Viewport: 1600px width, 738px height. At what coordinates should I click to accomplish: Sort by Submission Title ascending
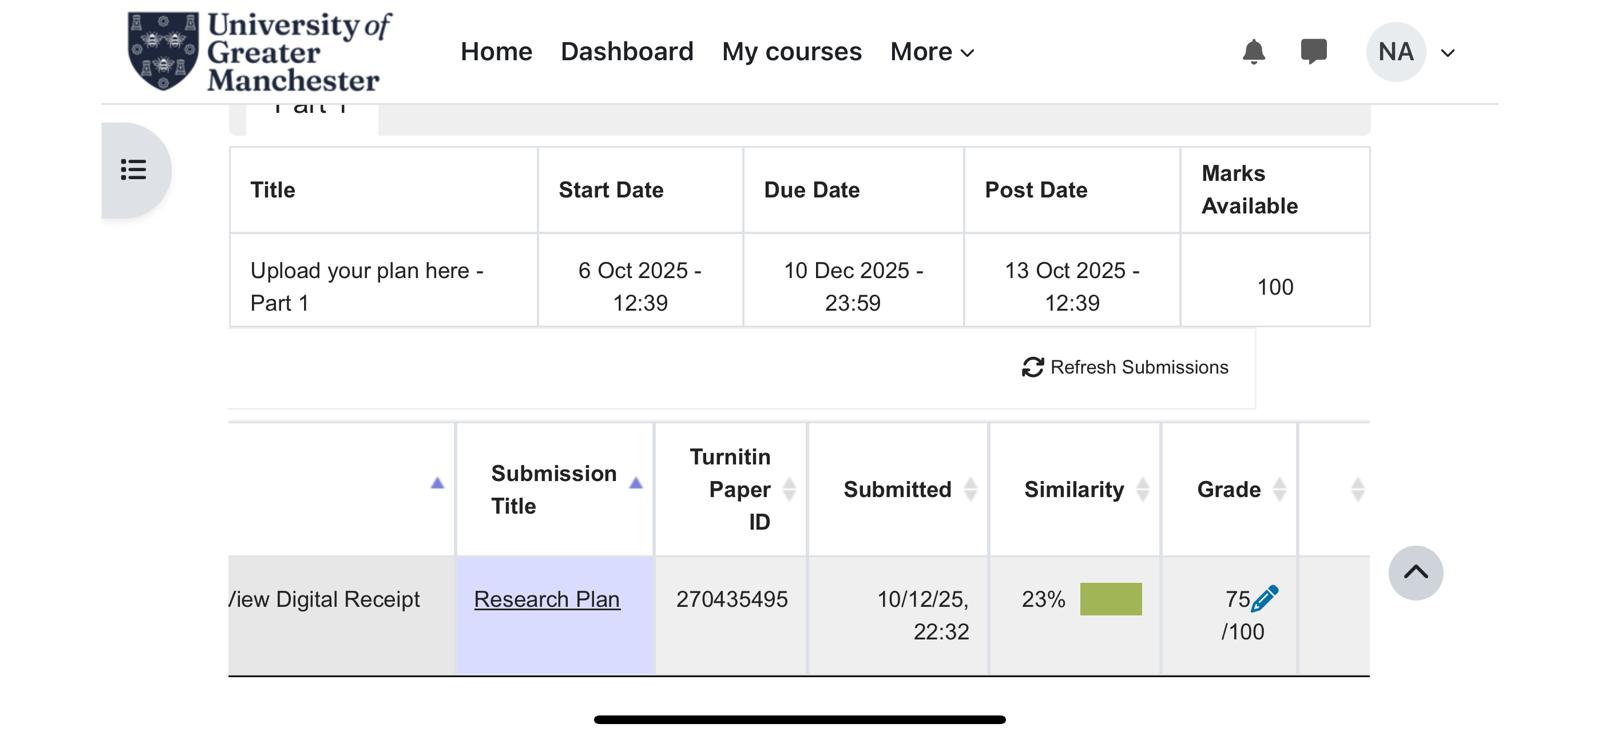(637, 481)
